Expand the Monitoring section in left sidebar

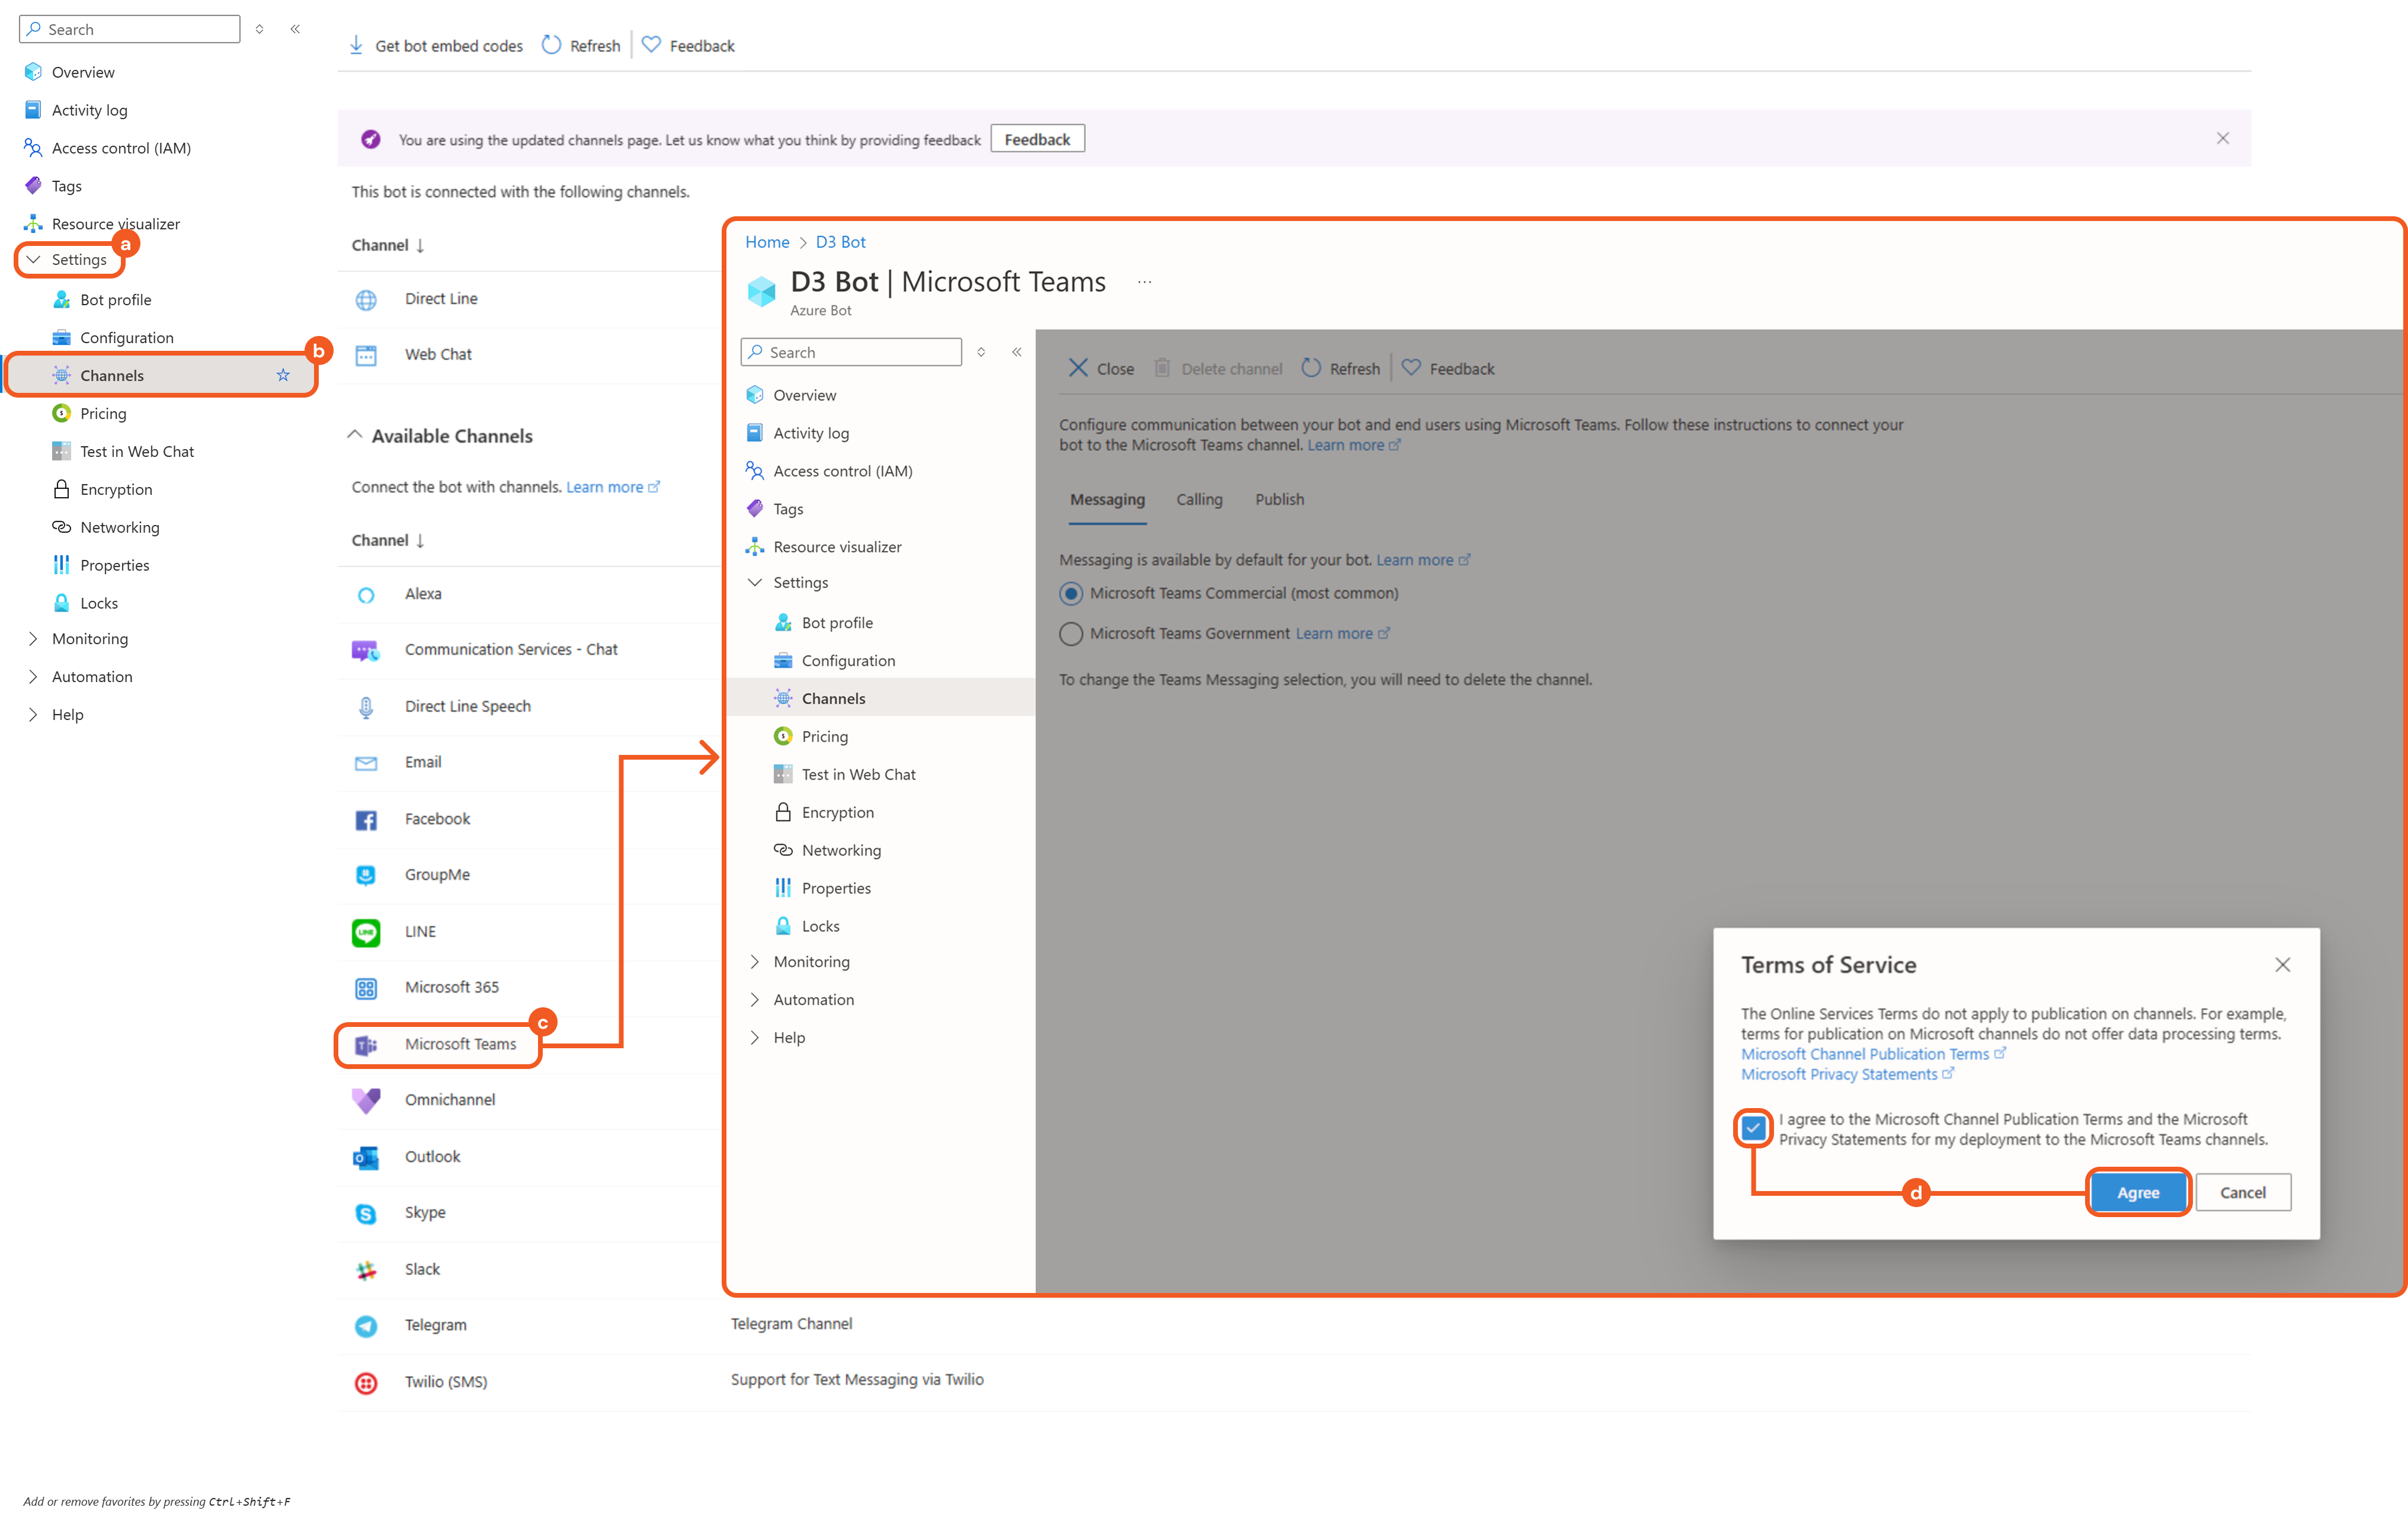[34, 639]
